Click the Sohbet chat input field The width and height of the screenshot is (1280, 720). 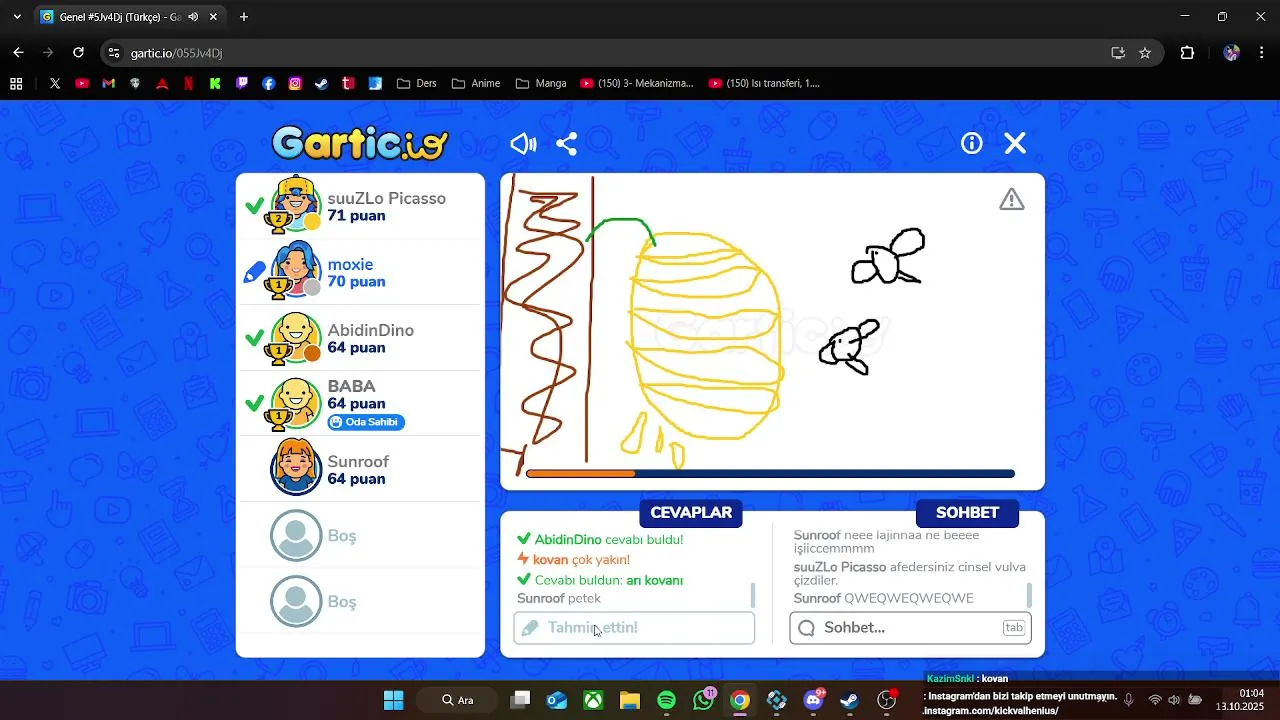click(910, 628)
